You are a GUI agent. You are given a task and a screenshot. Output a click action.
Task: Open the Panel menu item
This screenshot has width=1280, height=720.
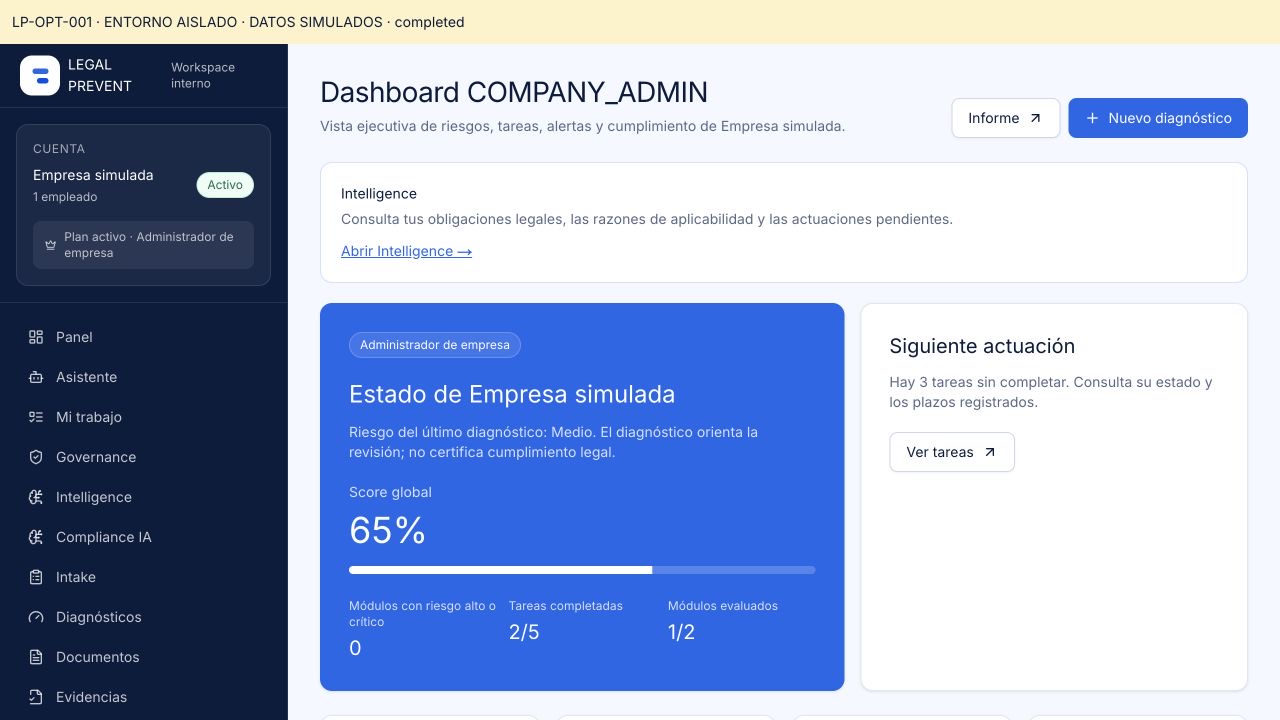tap(144, 337)
